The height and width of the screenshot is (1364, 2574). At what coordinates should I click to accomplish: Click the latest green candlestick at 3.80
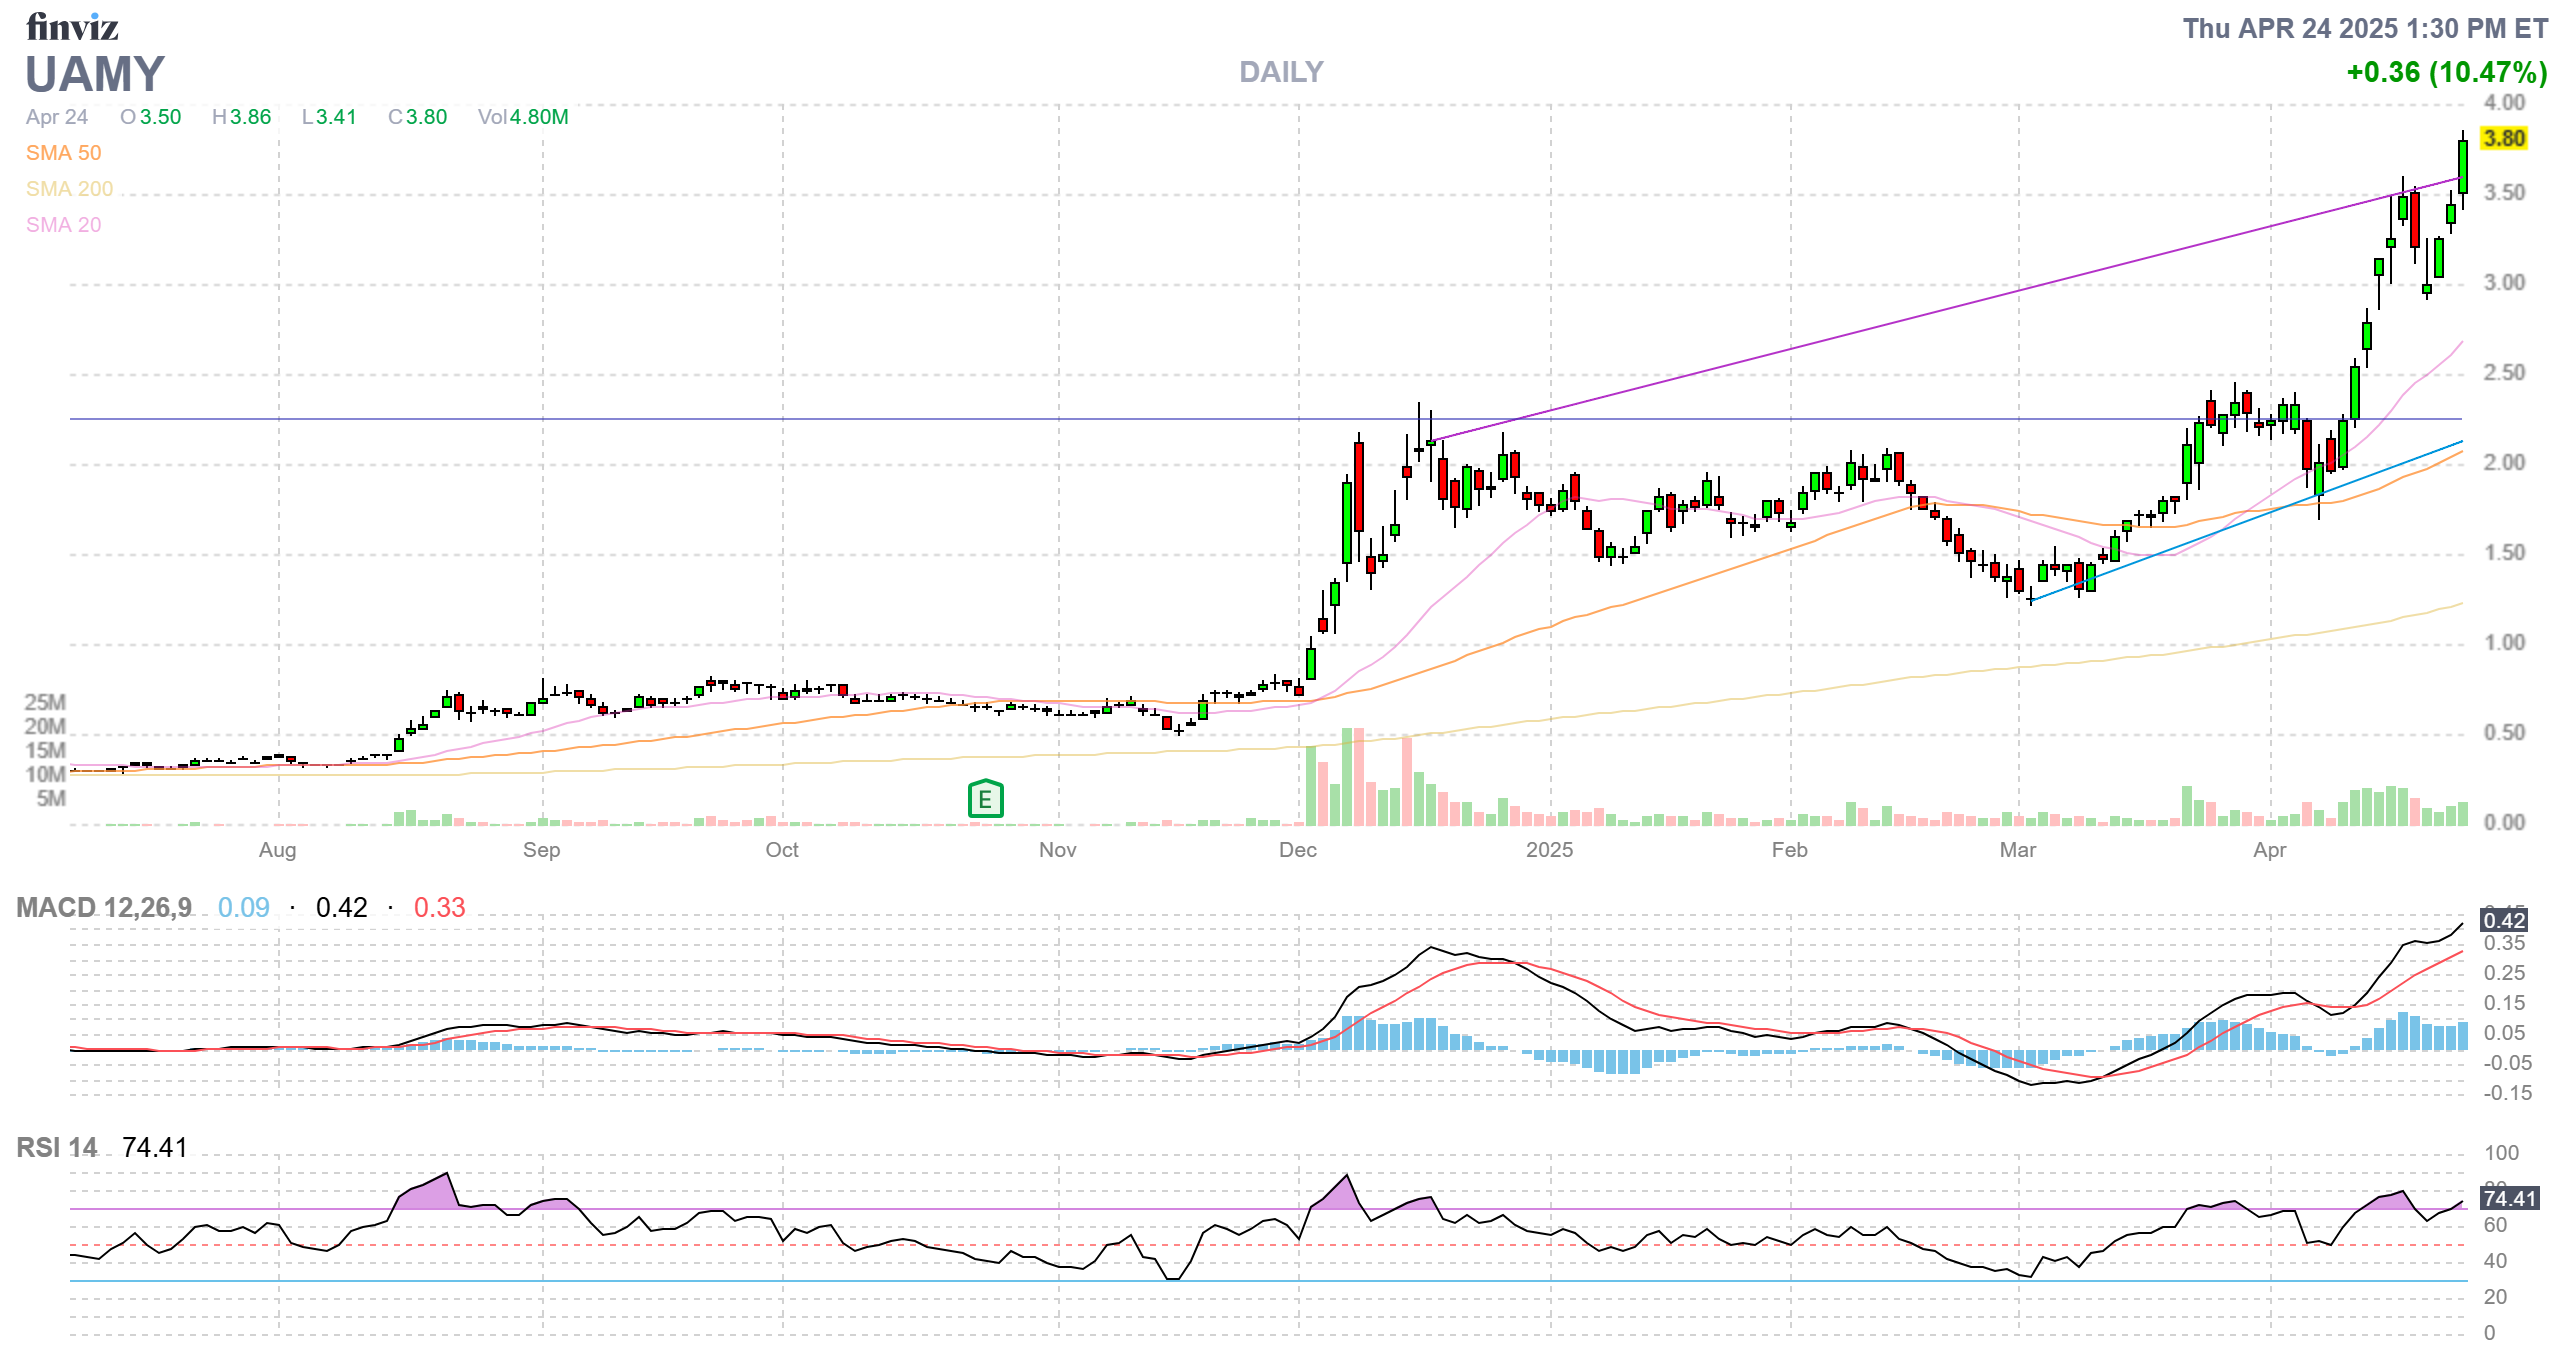click(2462, 166)
